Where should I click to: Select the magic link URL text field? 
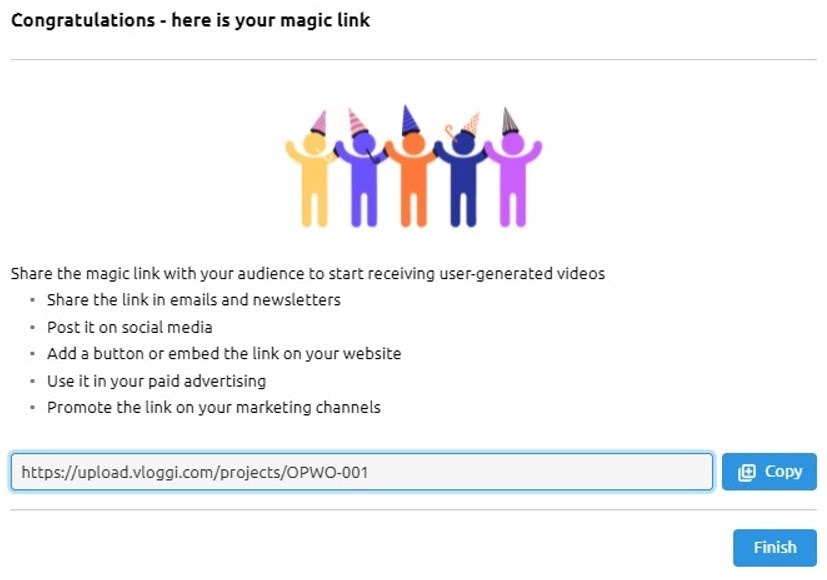360,471
